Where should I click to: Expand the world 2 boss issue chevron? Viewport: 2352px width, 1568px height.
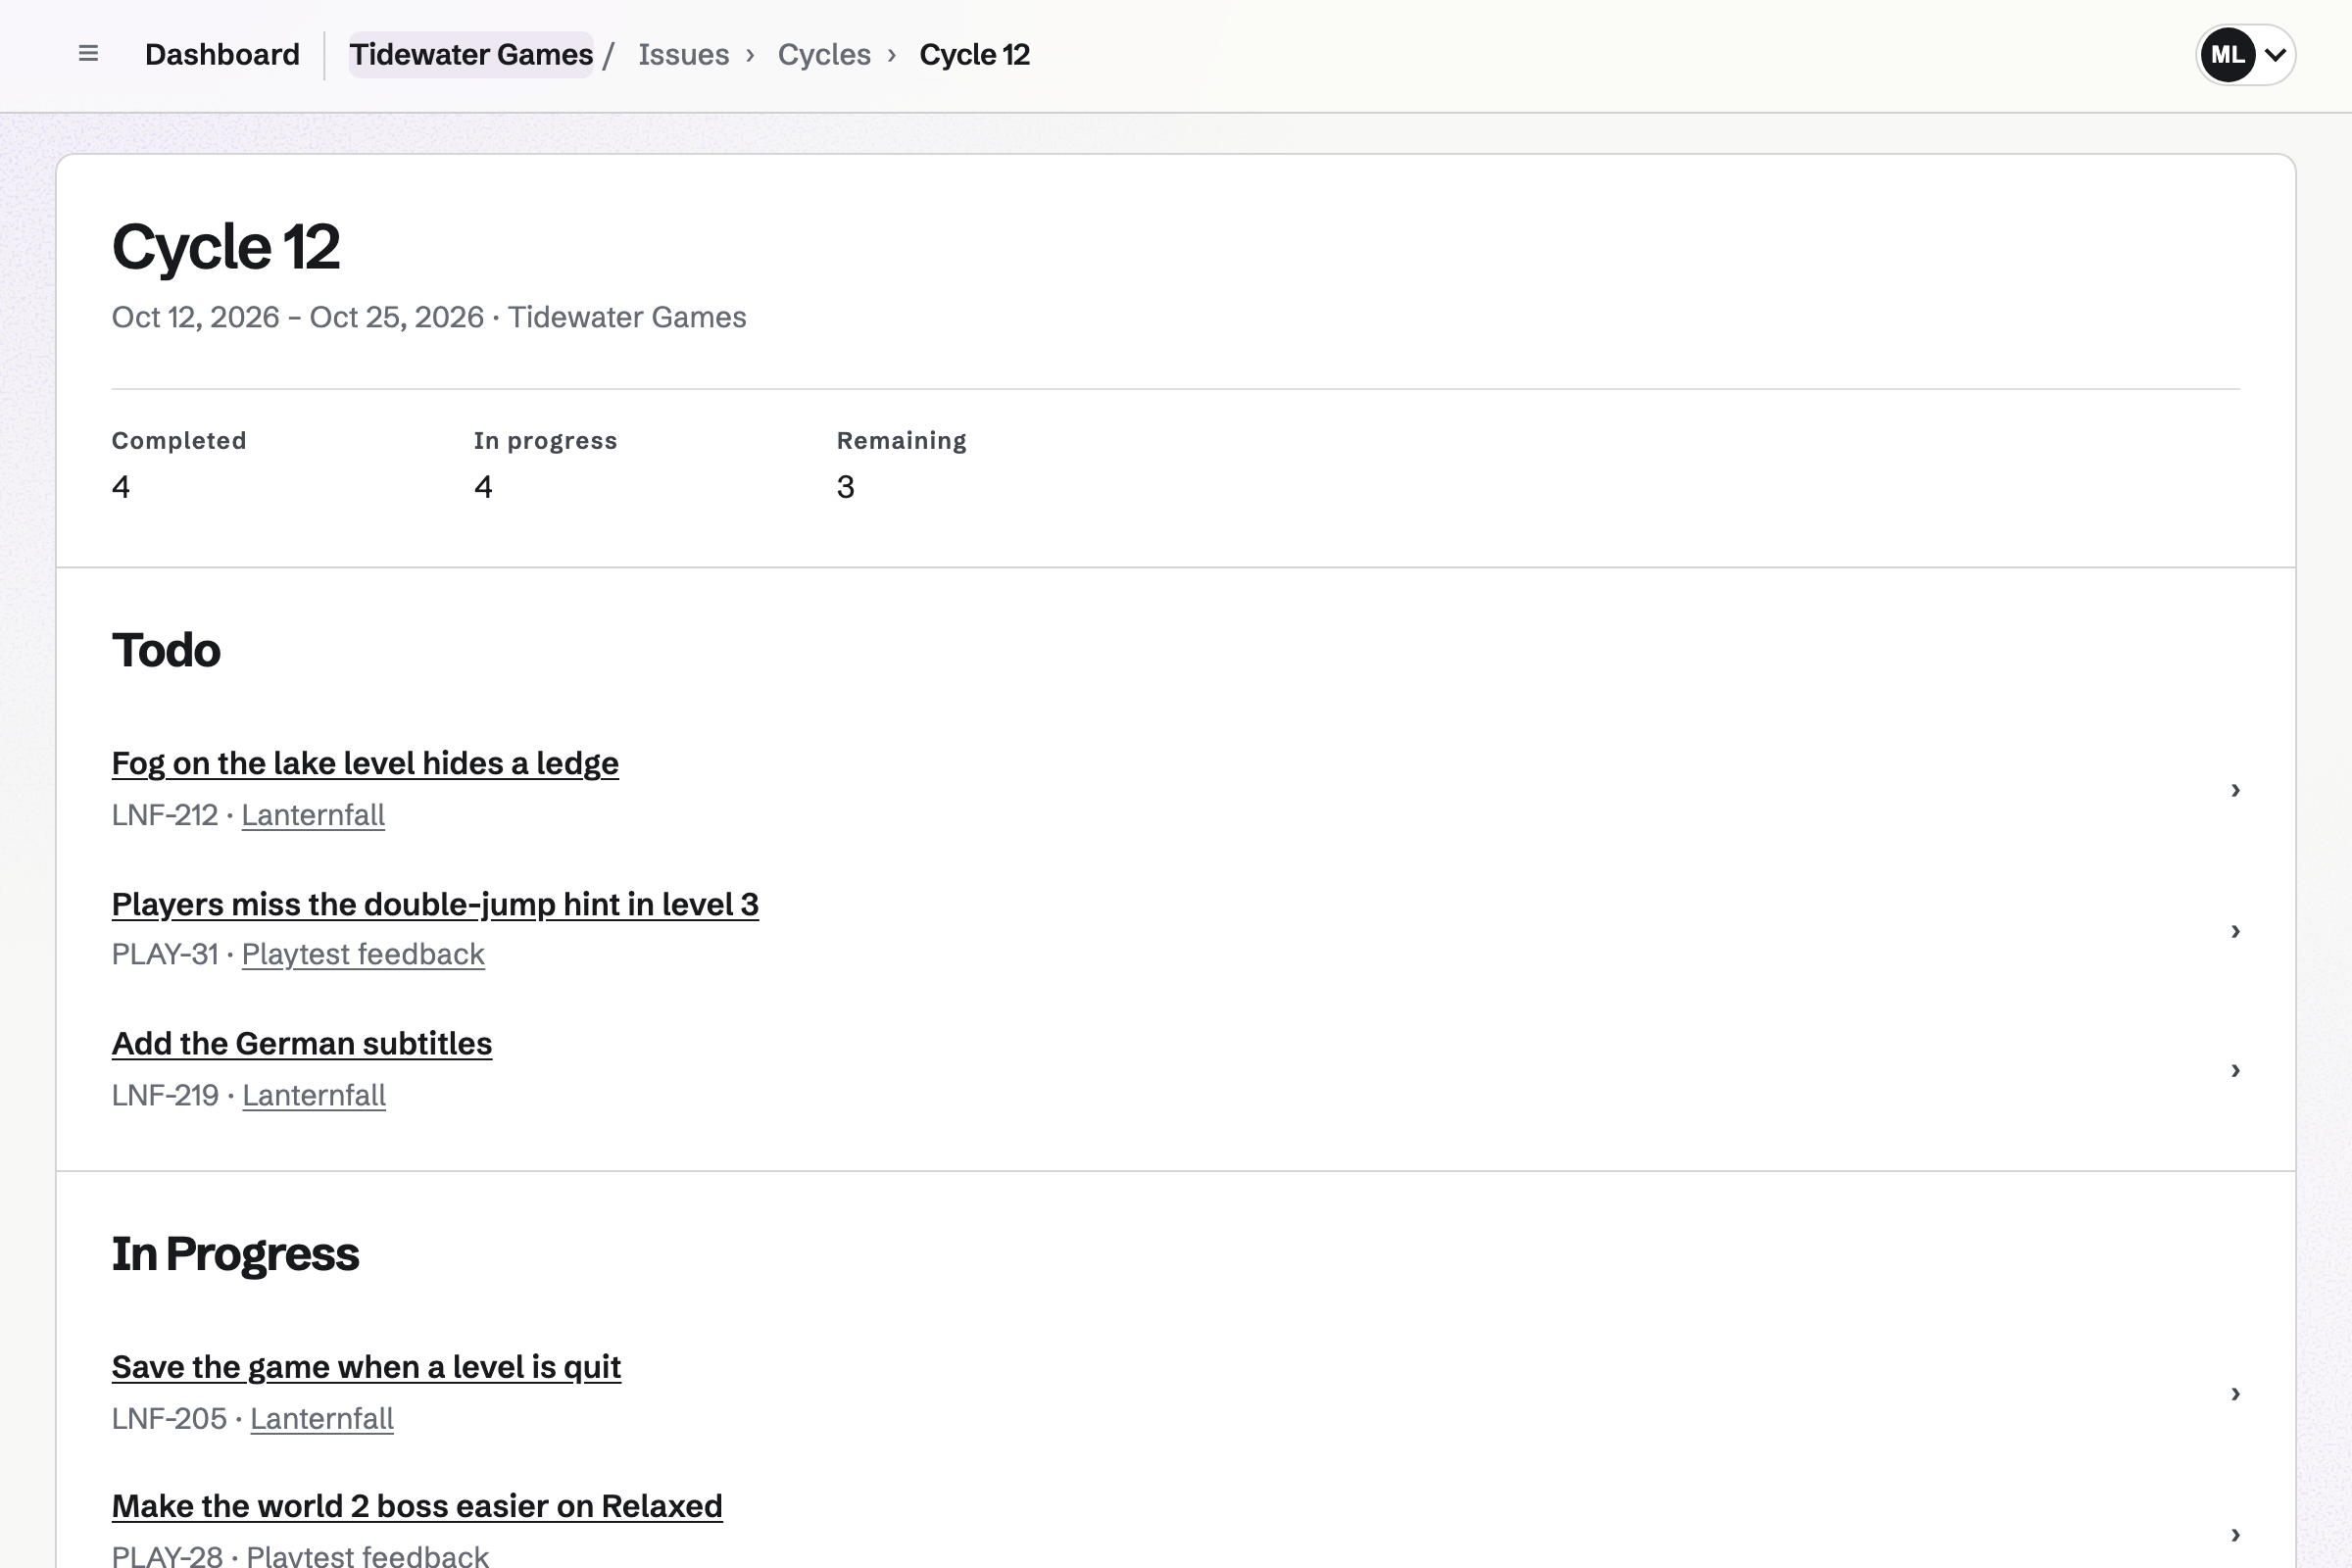pos(2235,1534)
